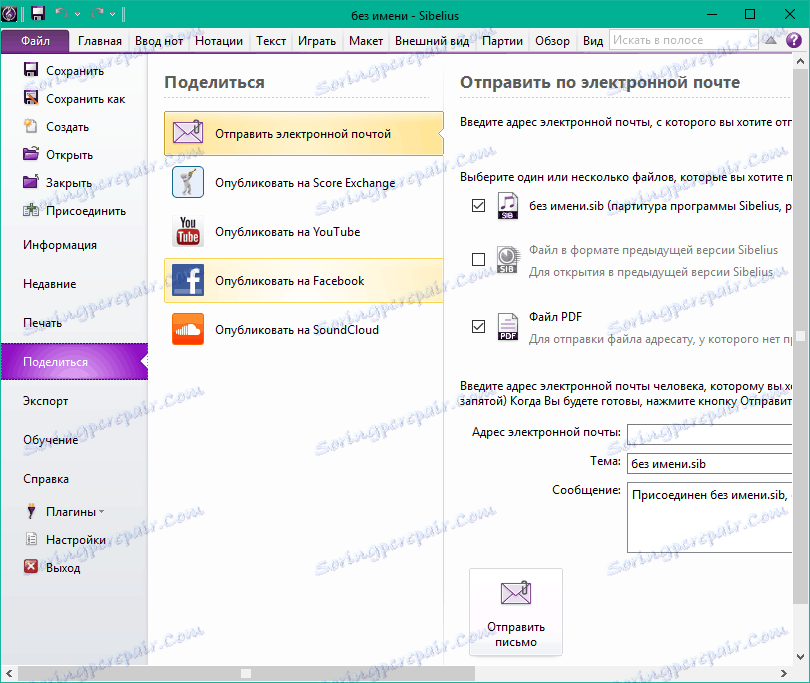Open the Внешний вид tab
This screenshot has height=683, width=810.
tap(432, 41)
